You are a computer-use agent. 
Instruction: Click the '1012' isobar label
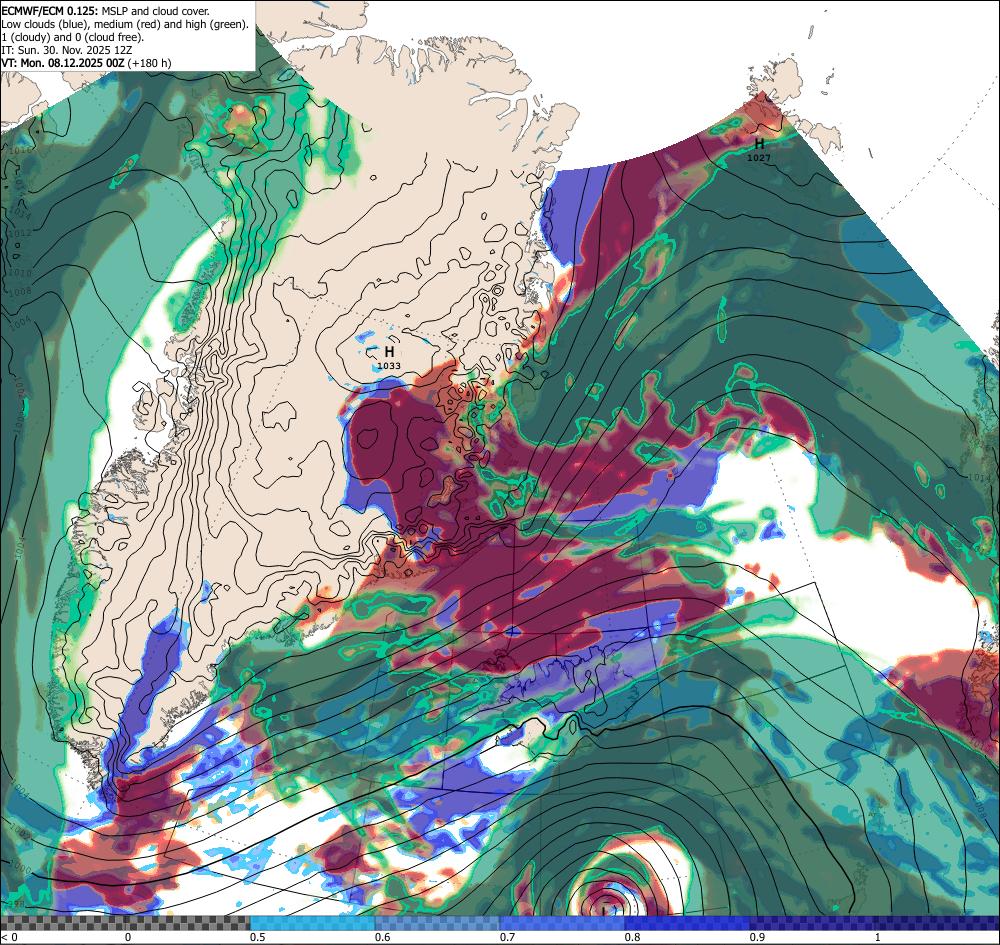(x=20, y=233)
